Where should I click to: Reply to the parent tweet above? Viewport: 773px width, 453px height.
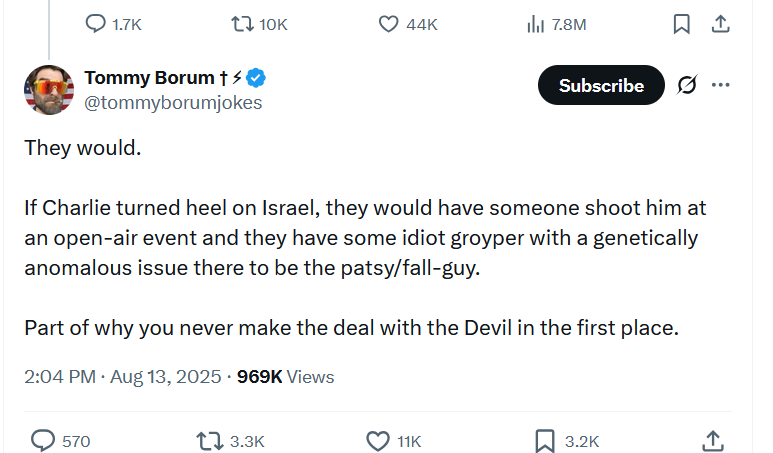pyautogui.click(x=97, y=24)
